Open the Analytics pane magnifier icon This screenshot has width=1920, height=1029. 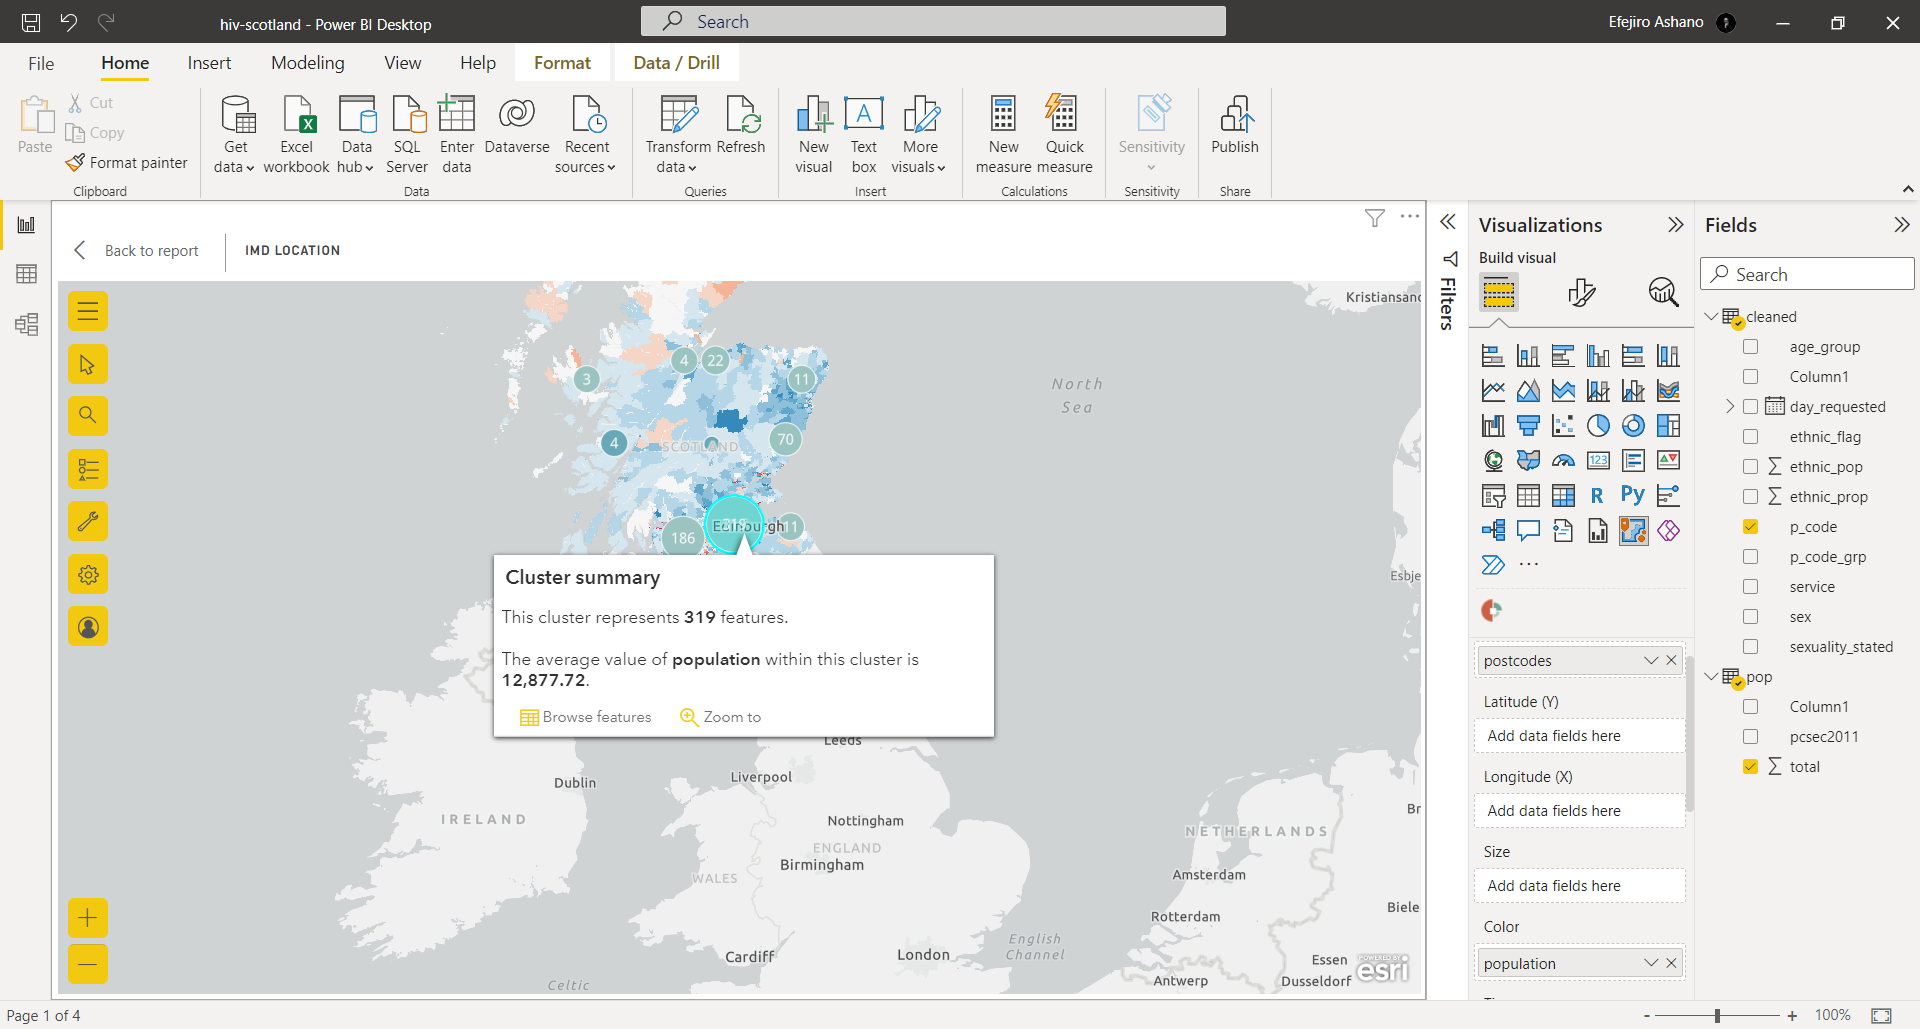pos(1663,292)
